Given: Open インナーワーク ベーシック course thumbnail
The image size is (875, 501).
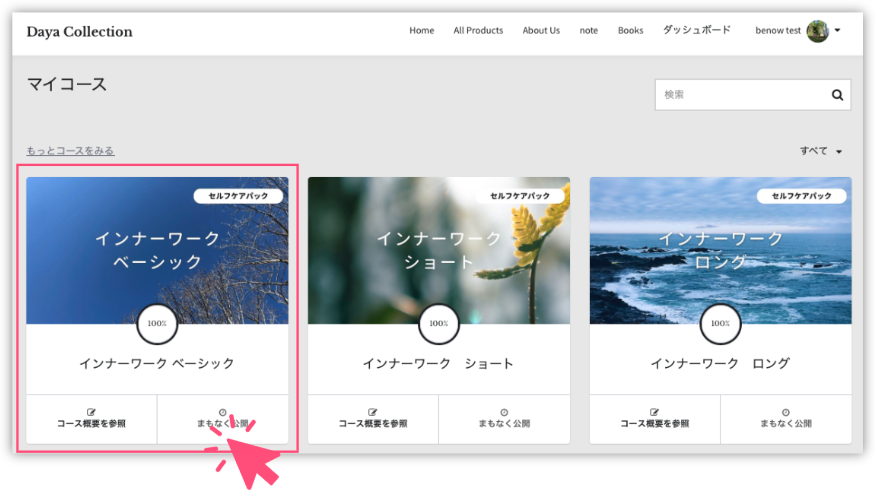Looking at the screenshot, I should (x=157, y=250).
